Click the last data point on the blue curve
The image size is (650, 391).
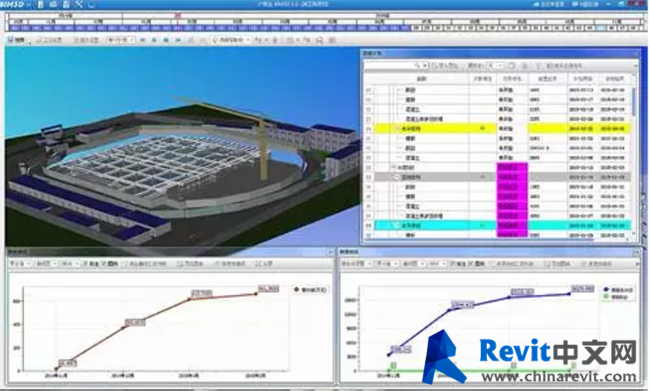[570, 294]
